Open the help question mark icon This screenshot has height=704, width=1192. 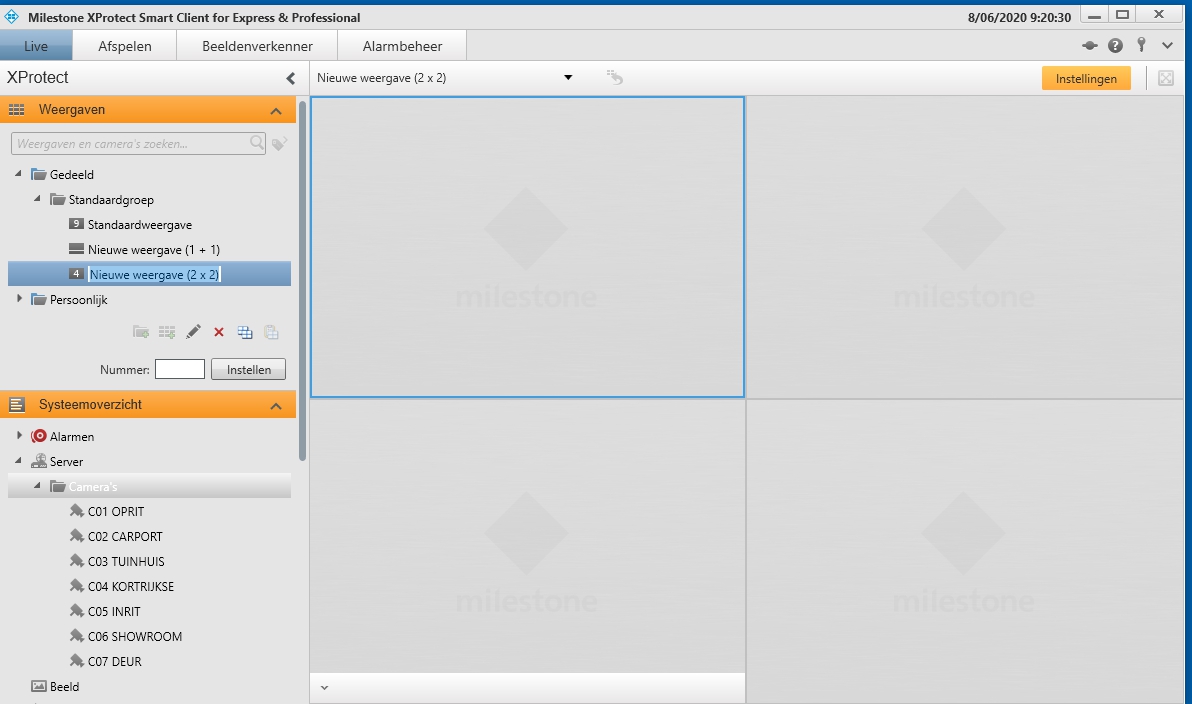(1115, 46)
